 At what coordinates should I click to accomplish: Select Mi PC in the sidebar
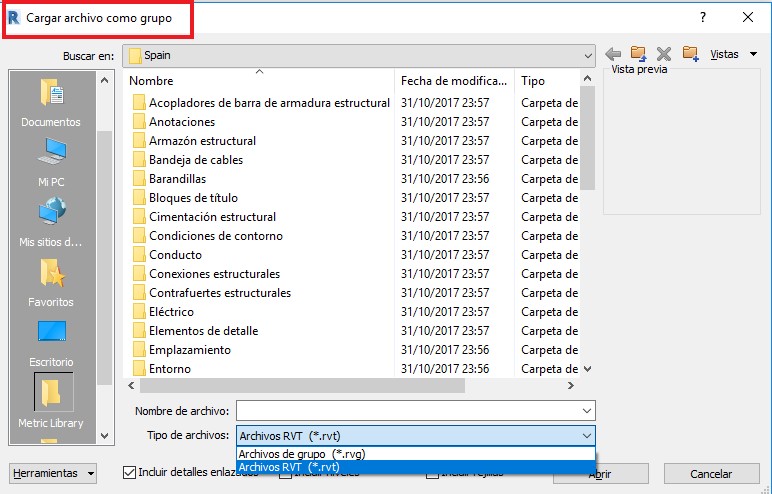[51, 162]
